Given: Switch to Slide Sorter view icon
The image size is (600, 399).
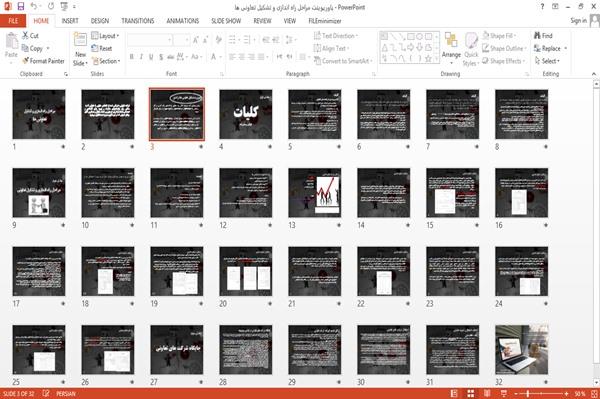Looking at the screenshot, I should [x=471, y=393].
